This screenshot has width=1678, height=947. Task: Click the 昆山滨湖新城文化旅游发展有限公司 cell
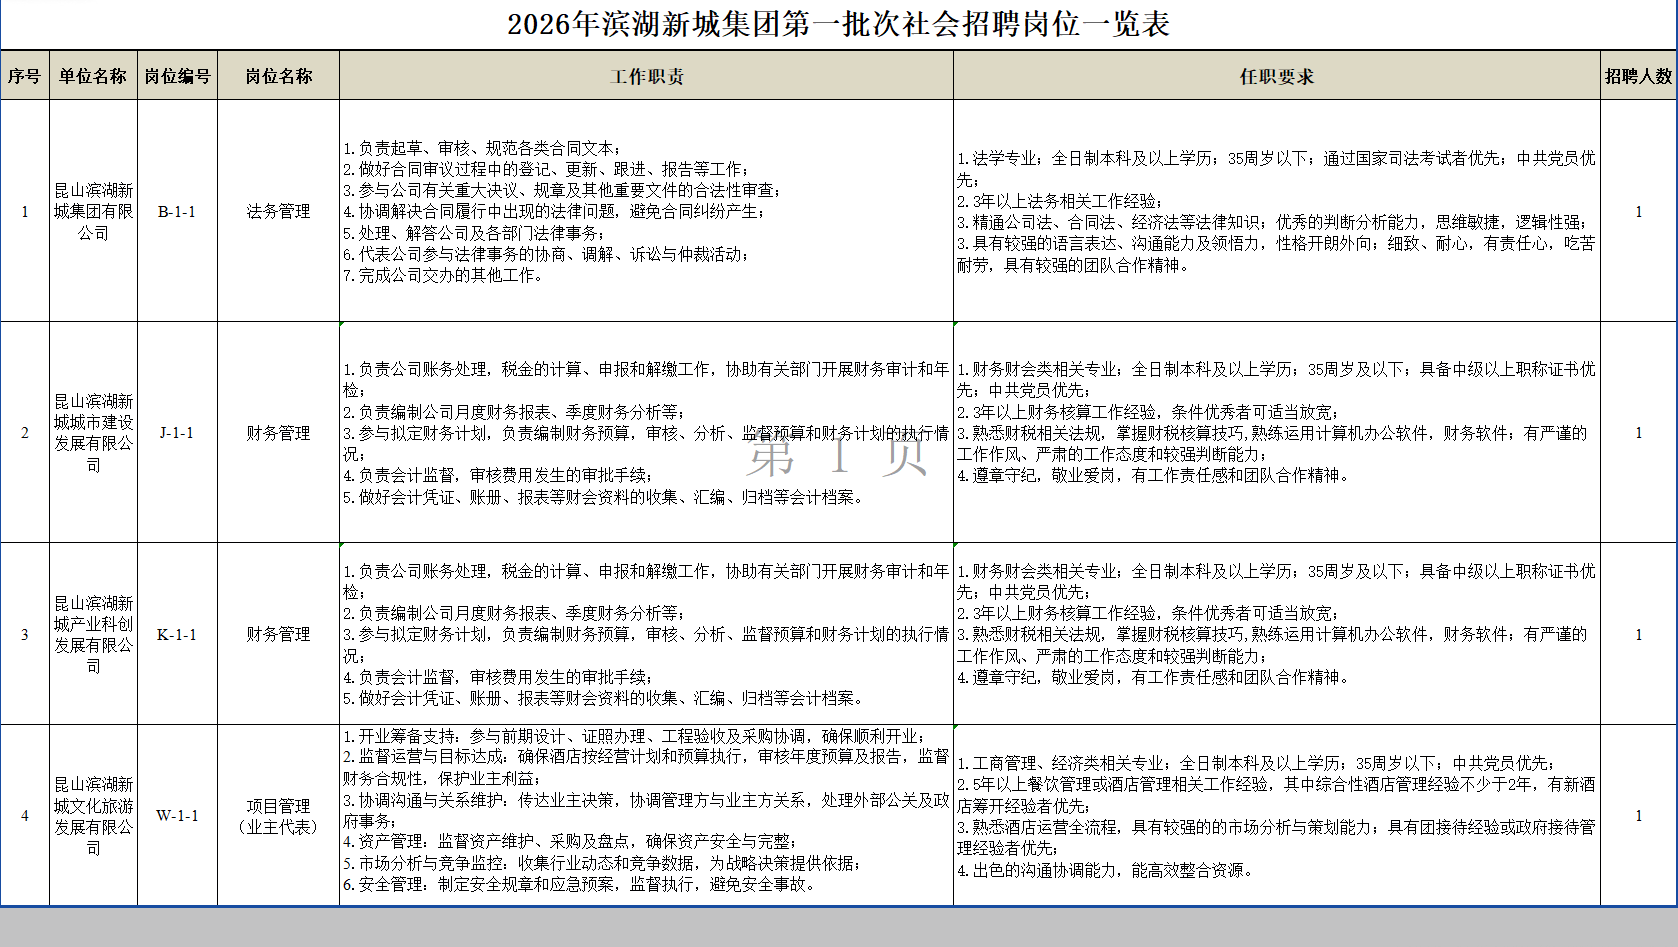point(93,816)
